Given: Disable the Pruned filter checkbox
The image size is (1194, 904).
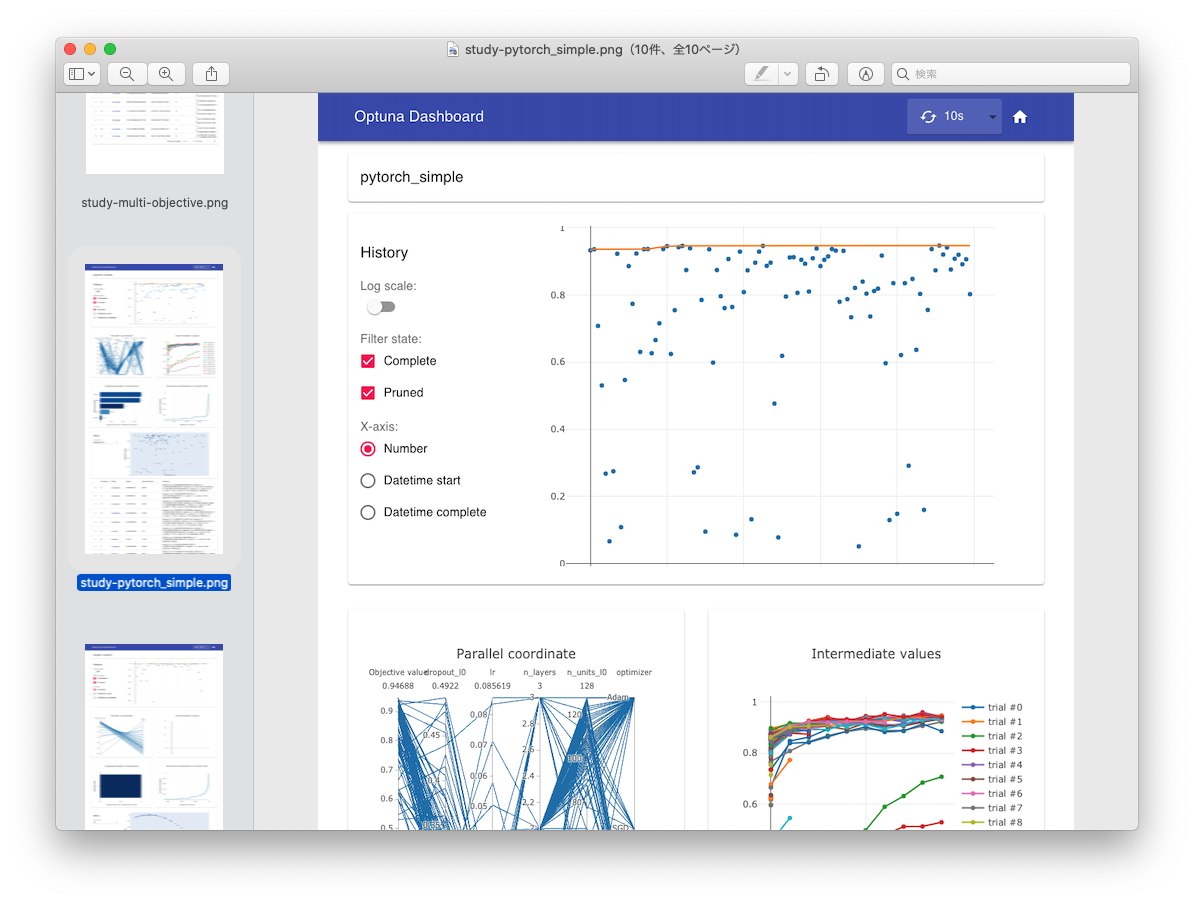Looking at the screenshot, I should tap(367, 392).
